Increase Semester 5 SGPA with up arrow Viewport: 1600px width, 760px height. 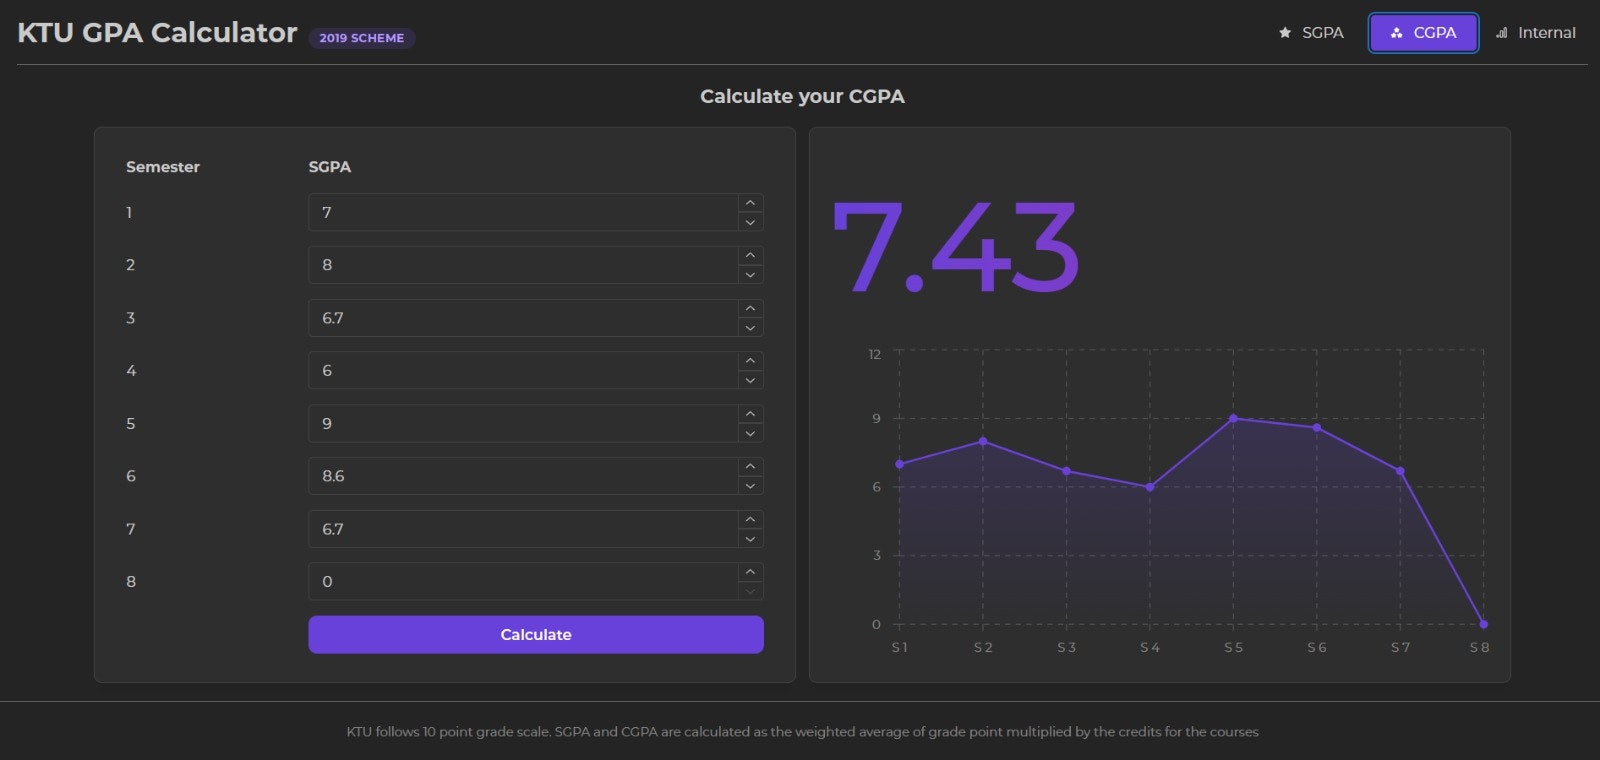750,414
